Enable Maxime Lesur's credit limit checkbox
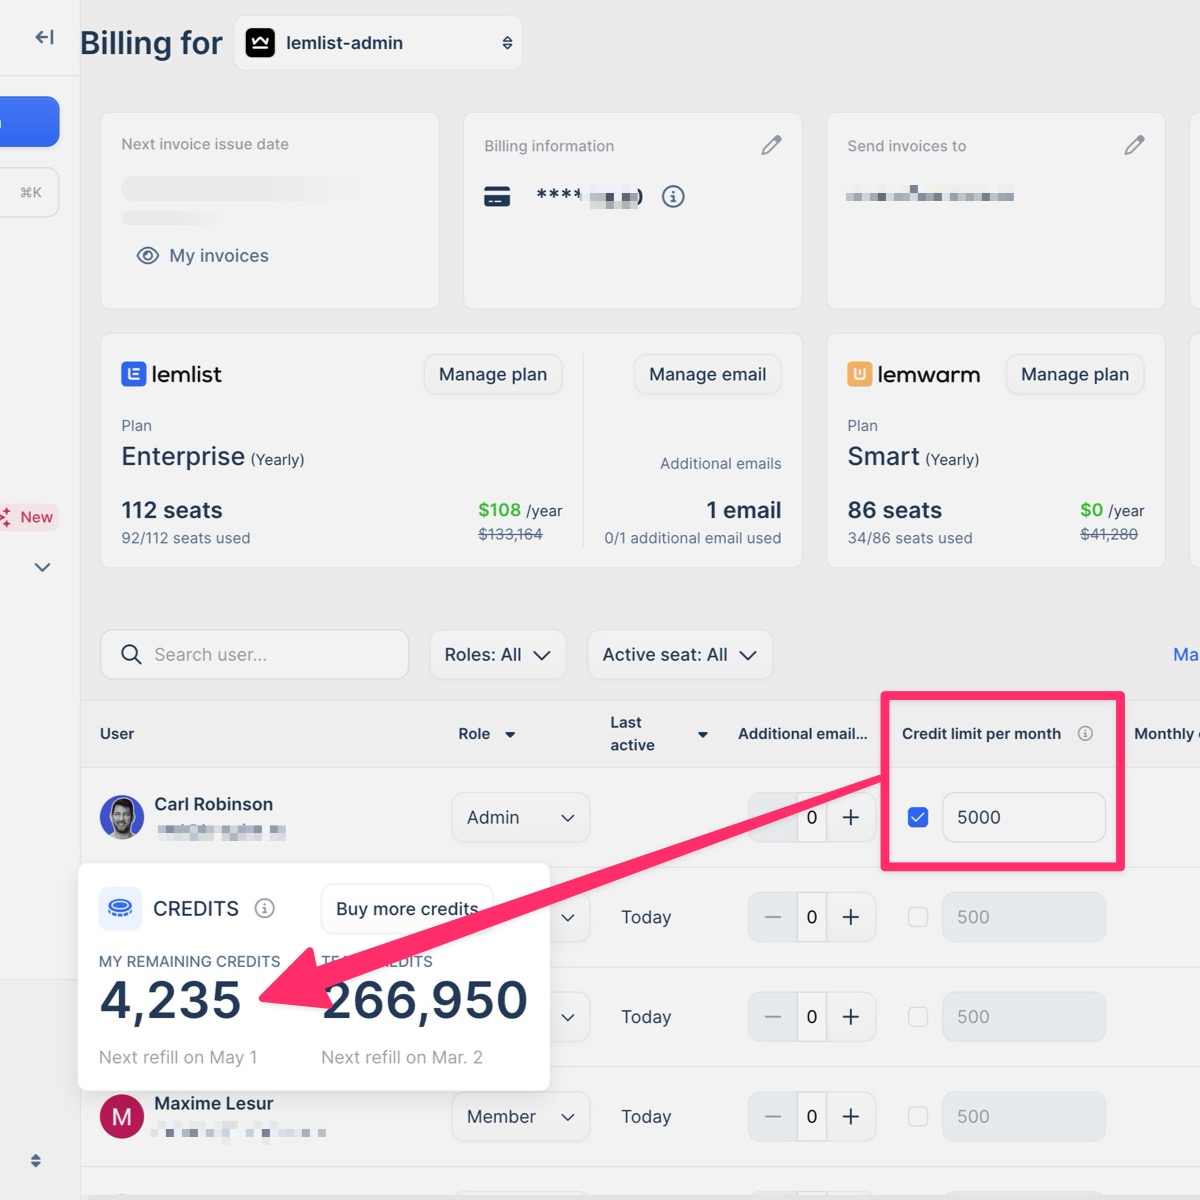 click(917, 1116)
